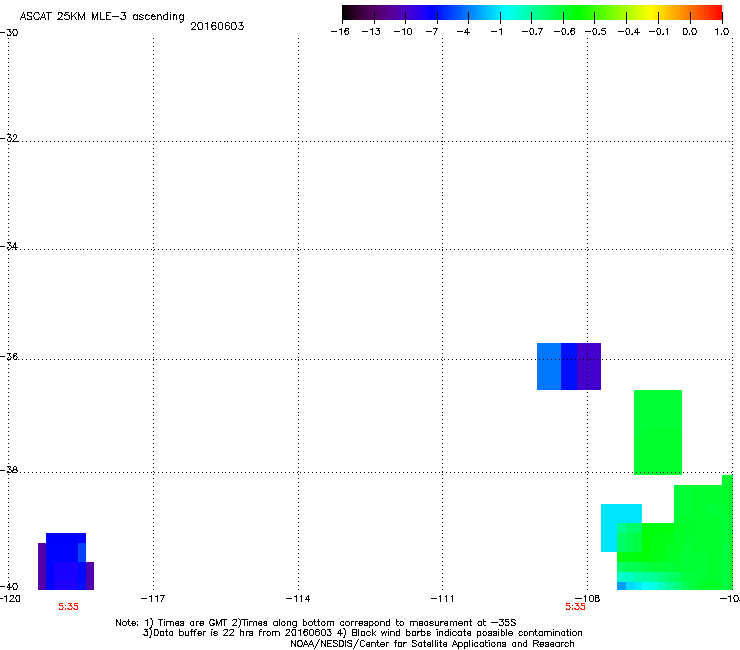Click the -0.6 label on the color scale
The height and width of the screenshot is (650, 740).
(x=564, y=32)
